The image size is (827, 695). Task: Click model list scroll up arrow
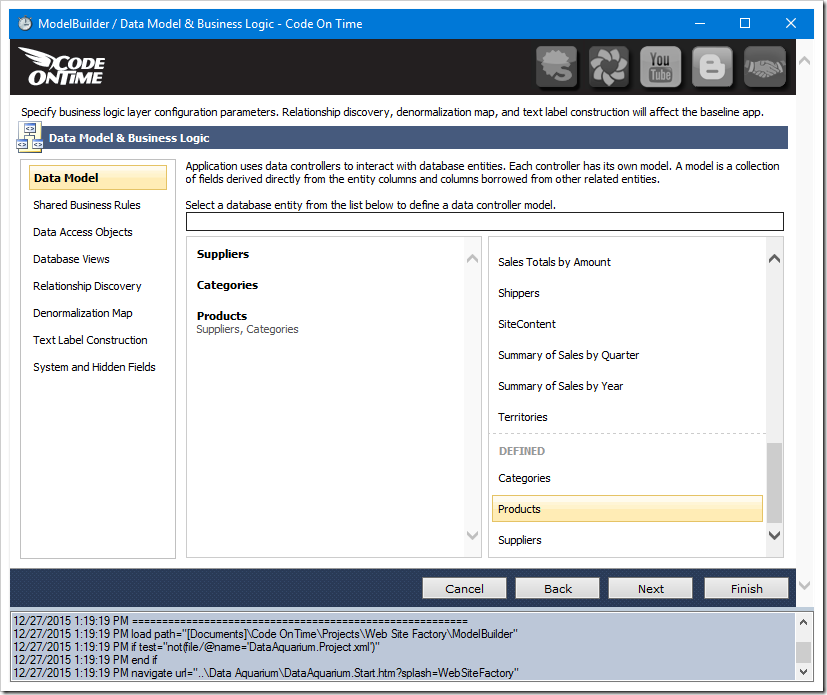[x=473, y=258]
